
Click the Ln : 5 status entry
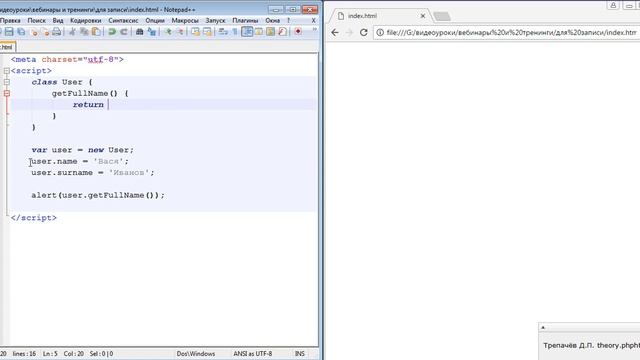tap(50, 353)
